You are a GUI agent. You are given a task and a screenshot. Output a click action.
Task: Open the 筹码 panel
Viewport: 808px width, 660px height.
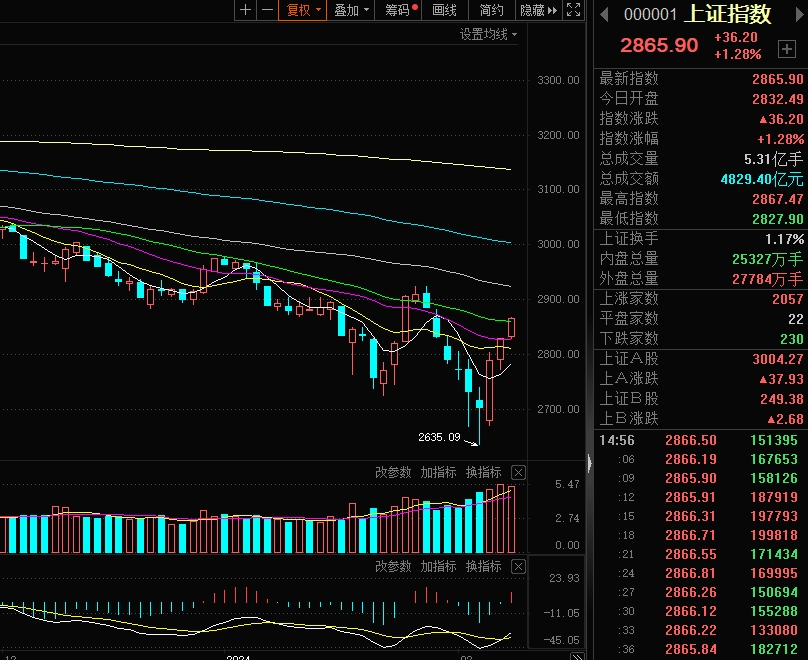399,10
